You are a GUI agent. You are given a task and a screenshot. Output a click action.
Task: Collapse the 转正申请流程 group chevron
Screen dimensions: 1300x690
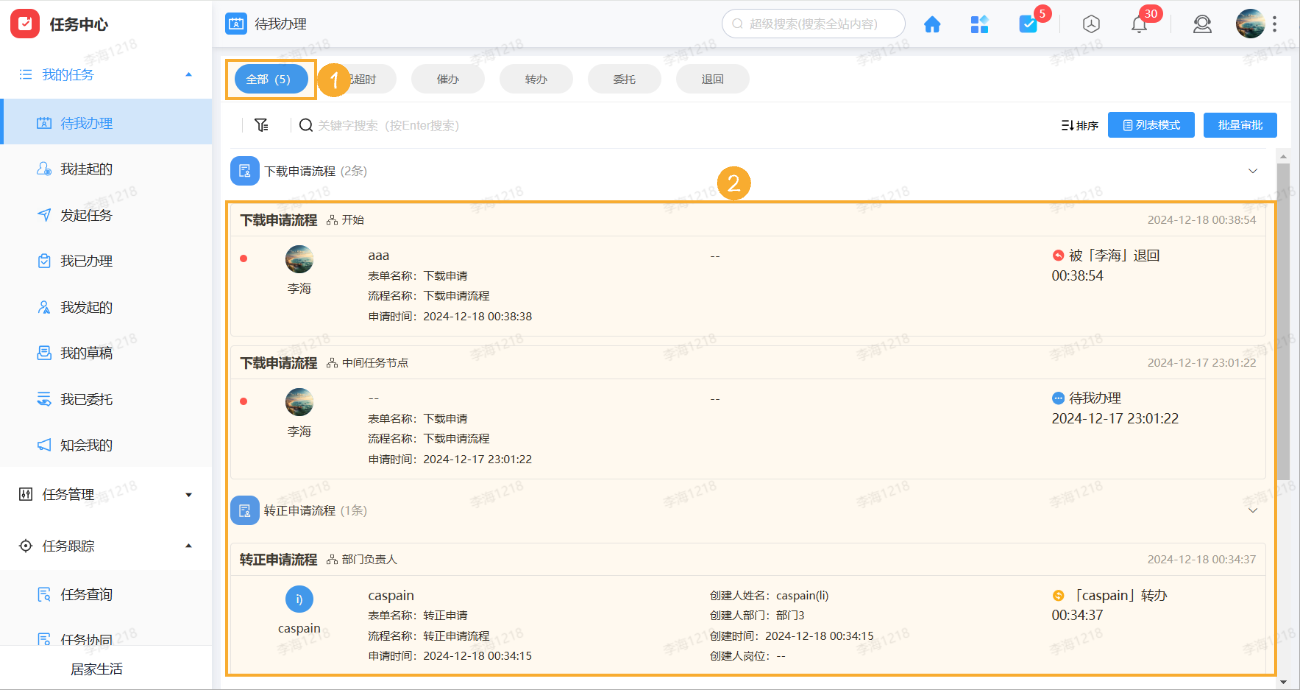click(1253, 510)
